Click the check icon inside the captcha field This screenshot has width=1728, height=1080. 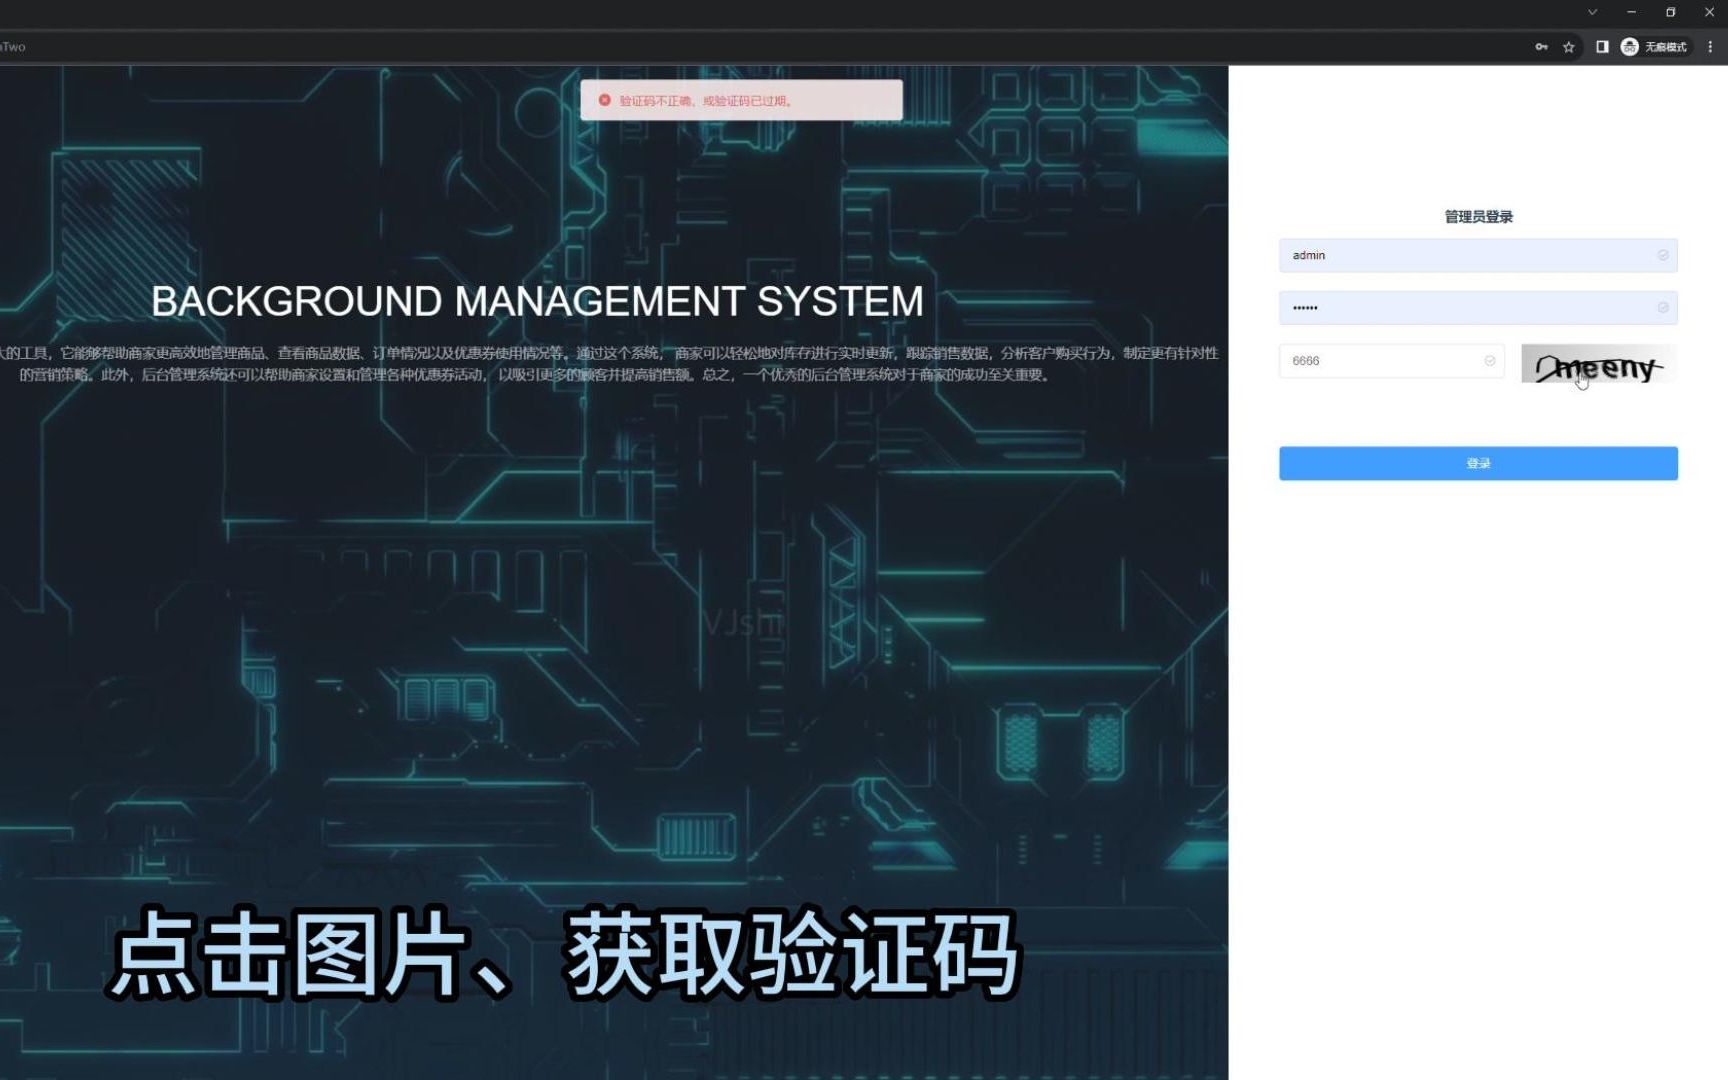pyautogui.click(x=1489, y=361)
